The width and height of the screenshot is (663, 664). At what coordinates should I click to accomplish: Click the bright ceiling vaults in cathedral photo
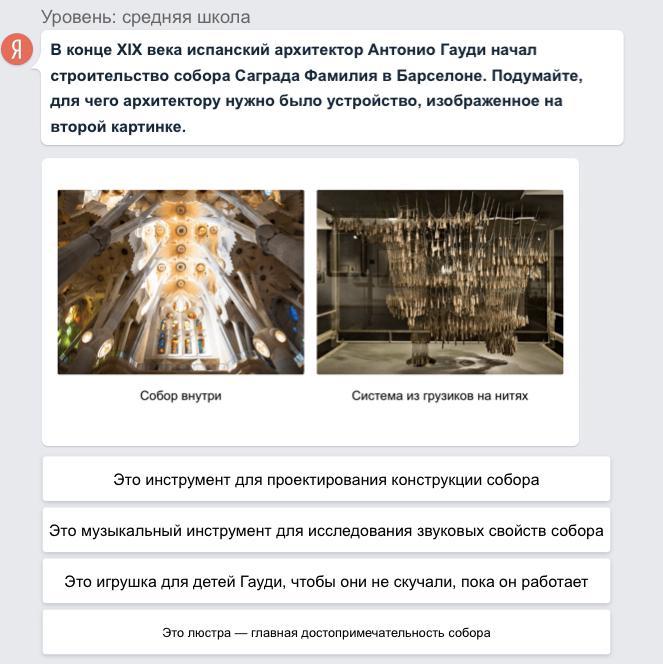pyautogui.click(x=181, y=246)
